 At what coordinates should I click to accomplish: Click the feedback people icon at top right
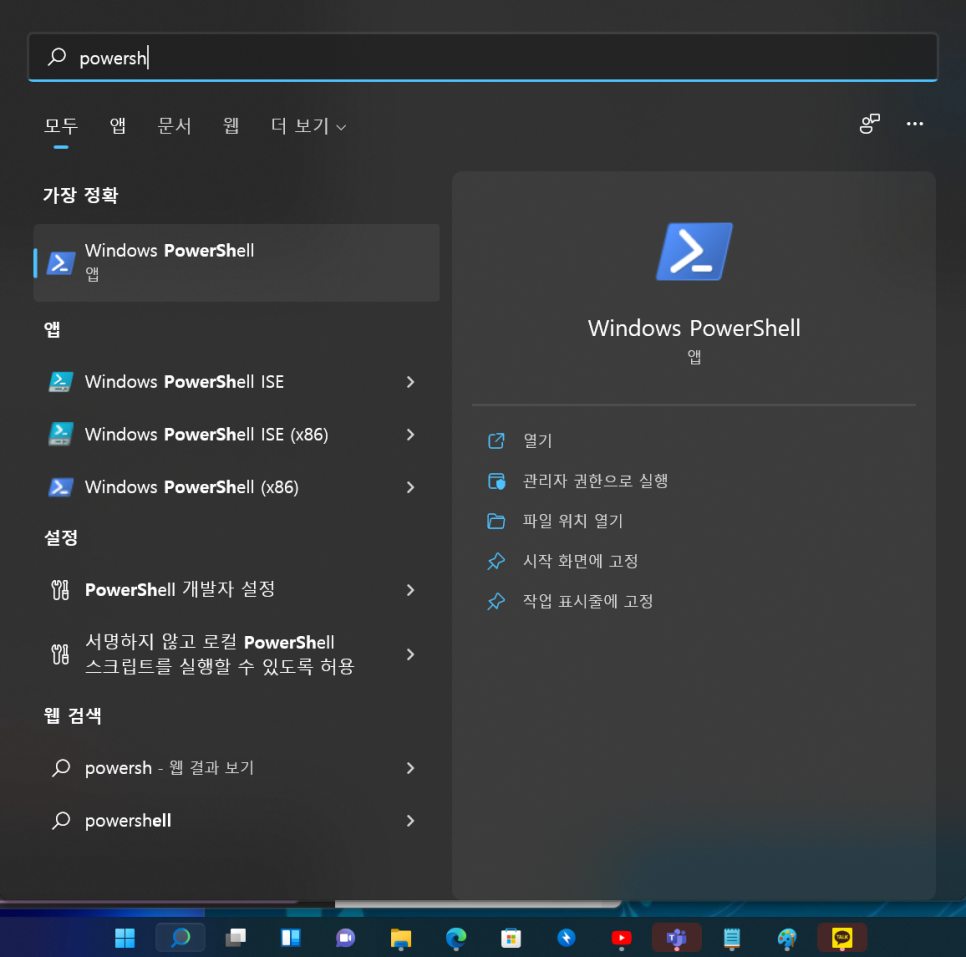point(869,124)
